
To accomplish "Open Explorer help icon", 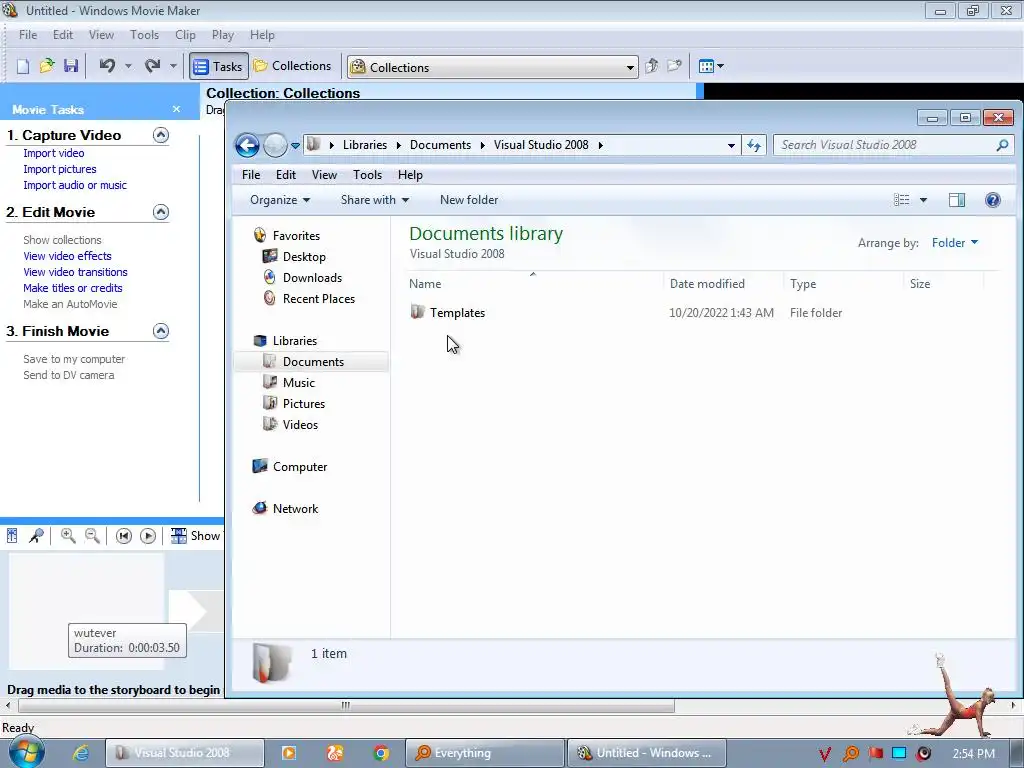I will [x=993, y=200].
